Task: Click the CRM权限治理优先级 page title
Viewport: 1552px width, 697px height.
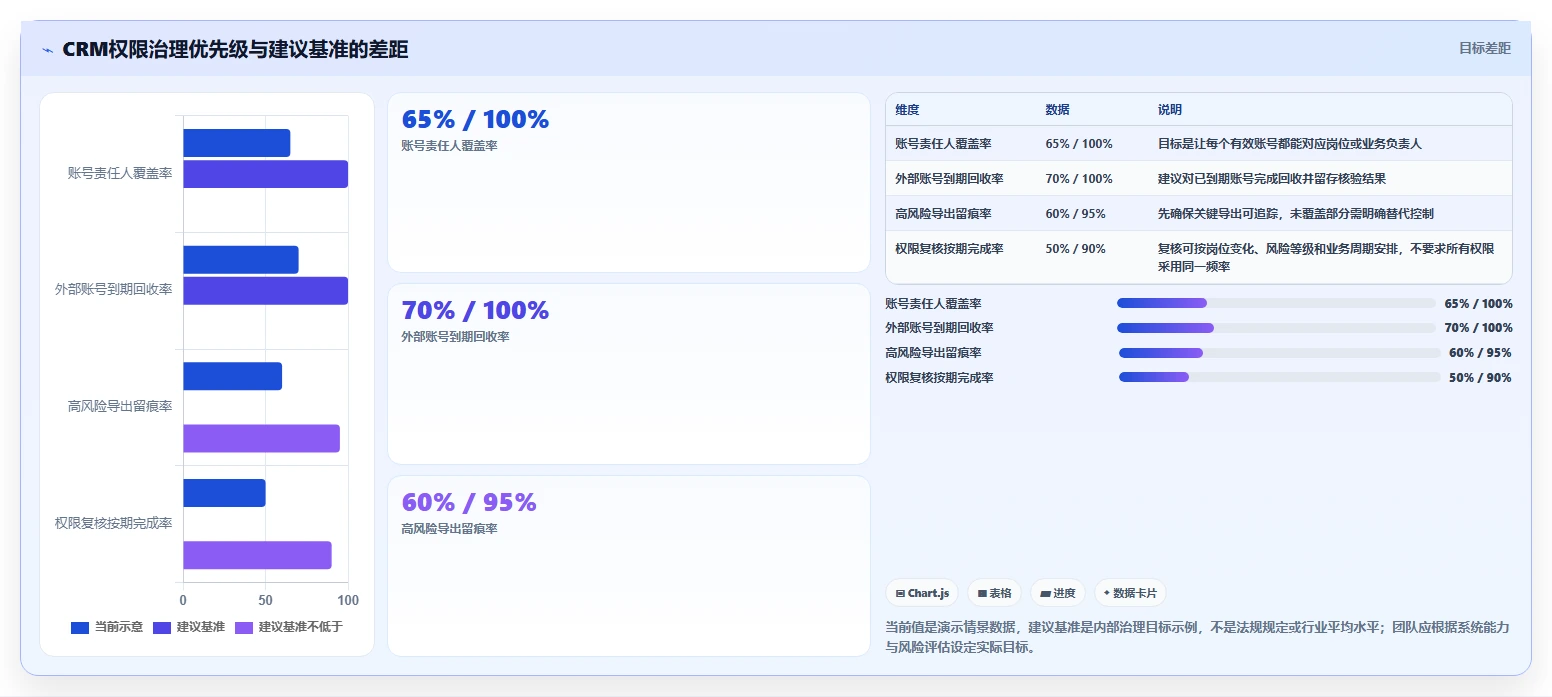Action: point(235,49)
